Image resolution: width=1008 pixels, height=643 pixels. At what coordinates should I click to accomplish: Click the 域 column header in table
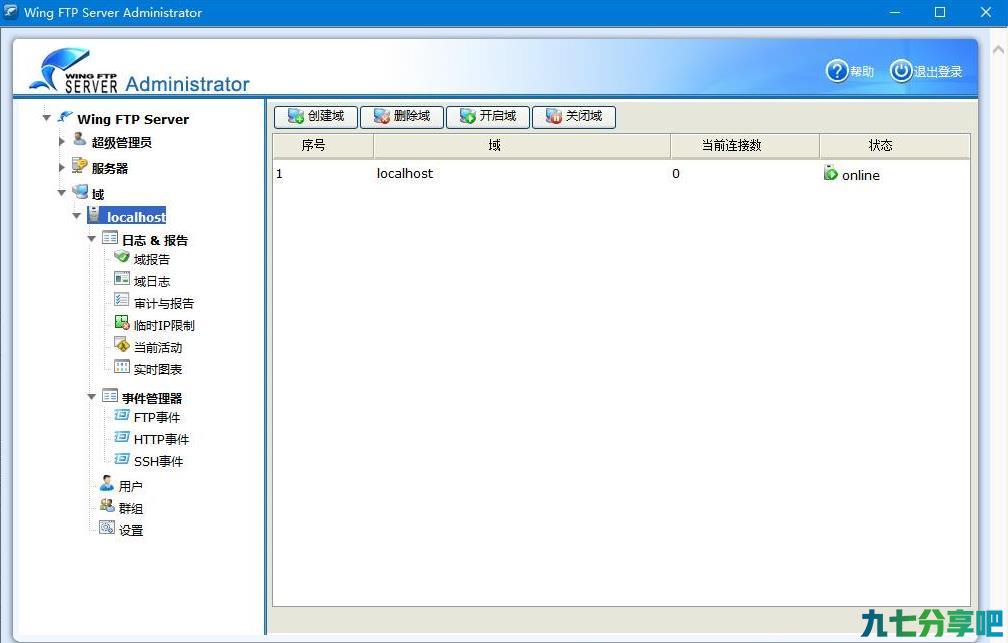click(x=521, y=146)
